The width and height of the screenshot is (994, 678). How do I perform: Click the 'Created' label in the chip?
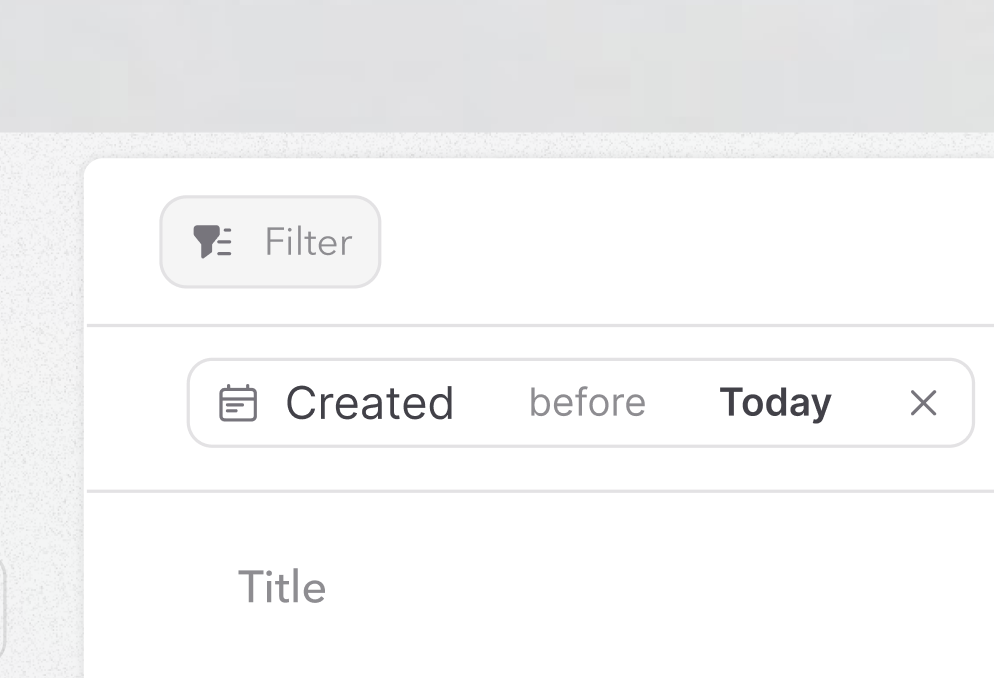(369, 402)
